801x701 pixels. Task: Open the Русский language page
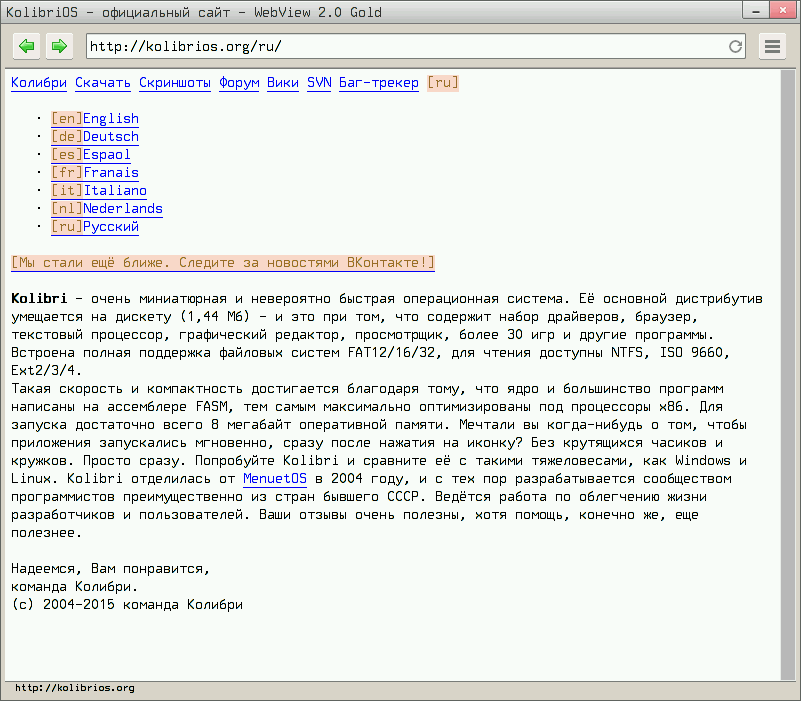95,226
